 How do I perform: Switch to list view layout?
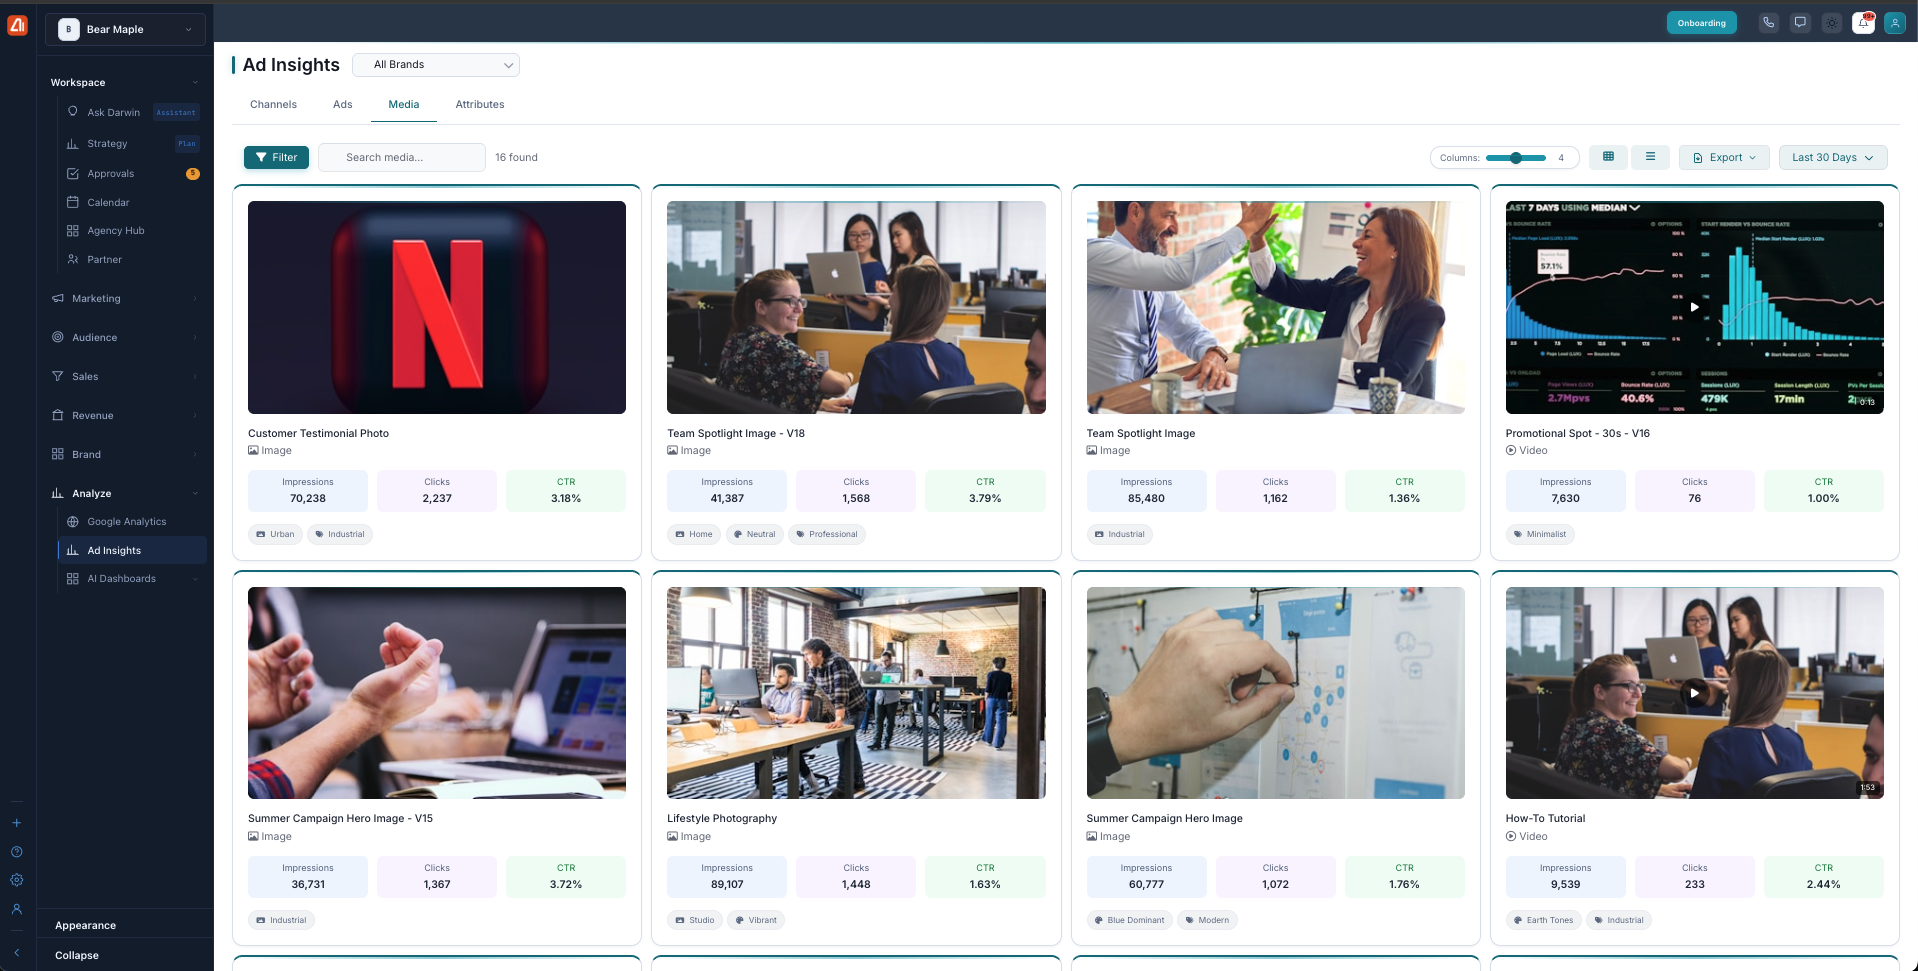click(1650, 157)
